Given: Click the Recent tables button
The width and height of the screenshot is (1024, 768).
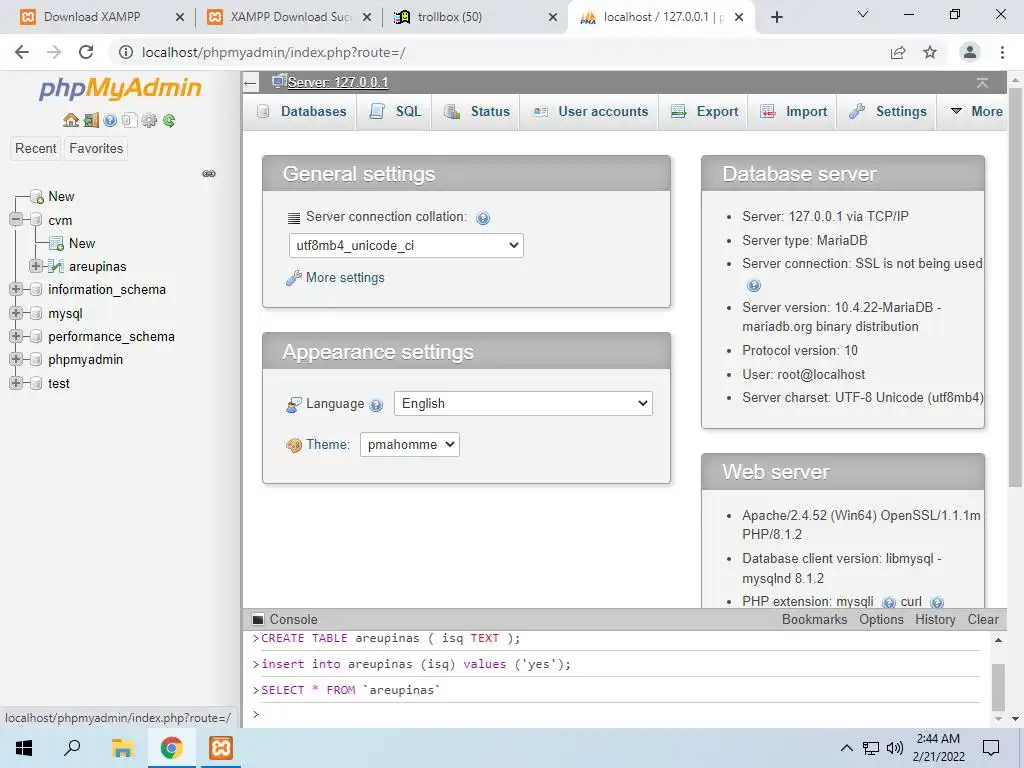Looking at the screenshot, I should coord(35,149).
